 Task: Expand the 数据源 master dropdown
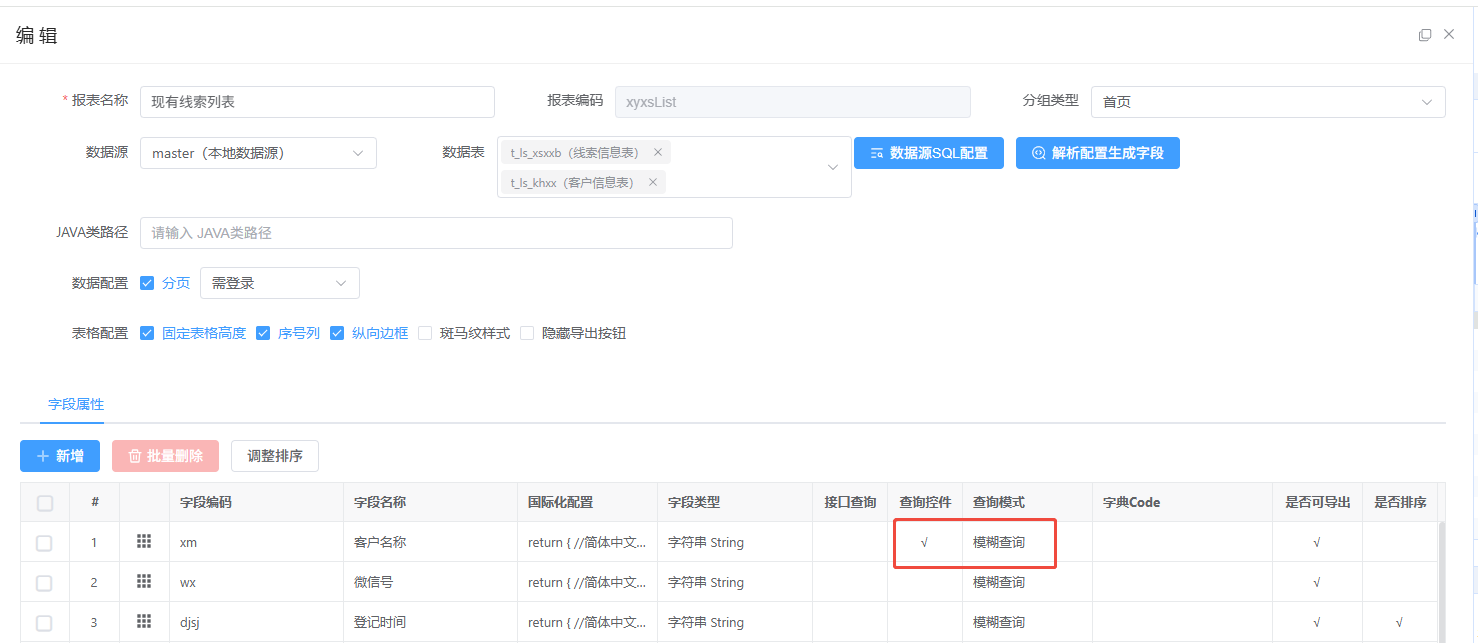[258, 153]
